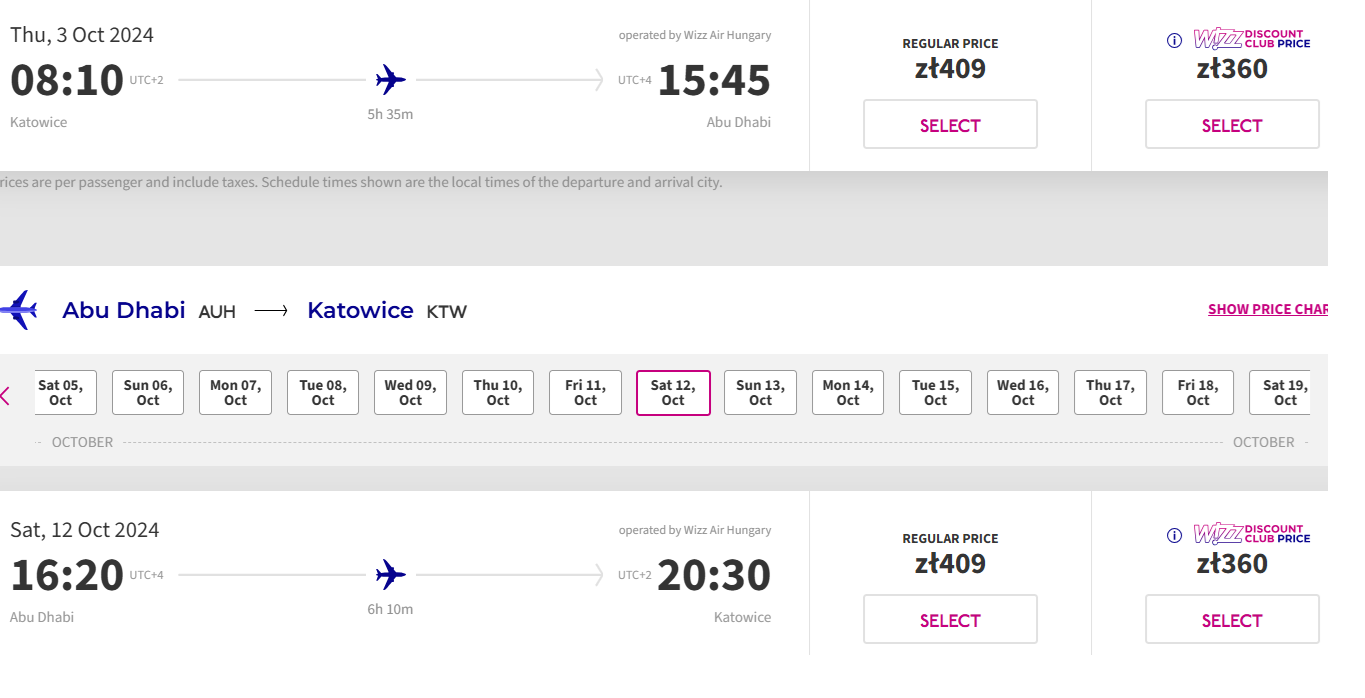Select regular price zł409 for outbound flight

click(x=950, y=125)
